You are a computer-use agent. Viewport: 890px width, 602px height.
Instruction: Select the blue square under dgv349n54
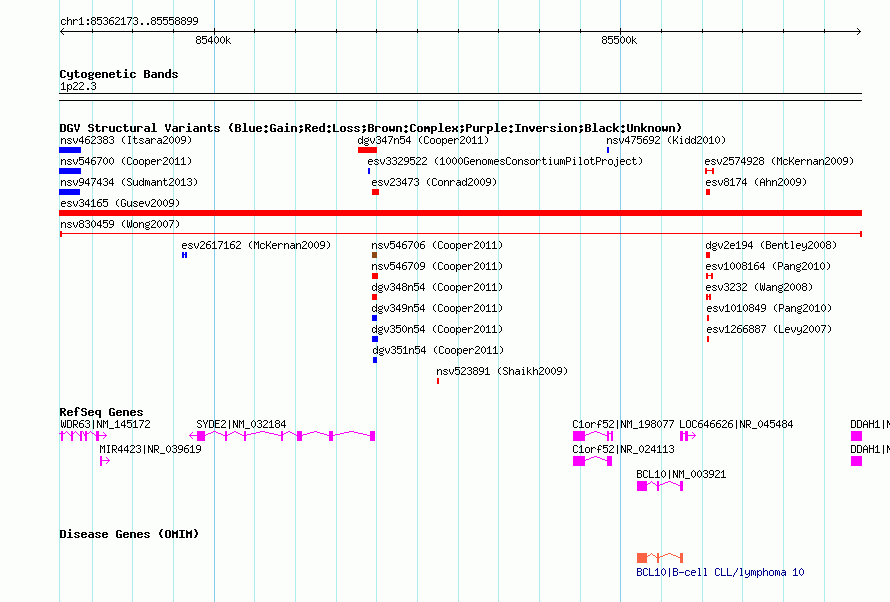(374, 318)
